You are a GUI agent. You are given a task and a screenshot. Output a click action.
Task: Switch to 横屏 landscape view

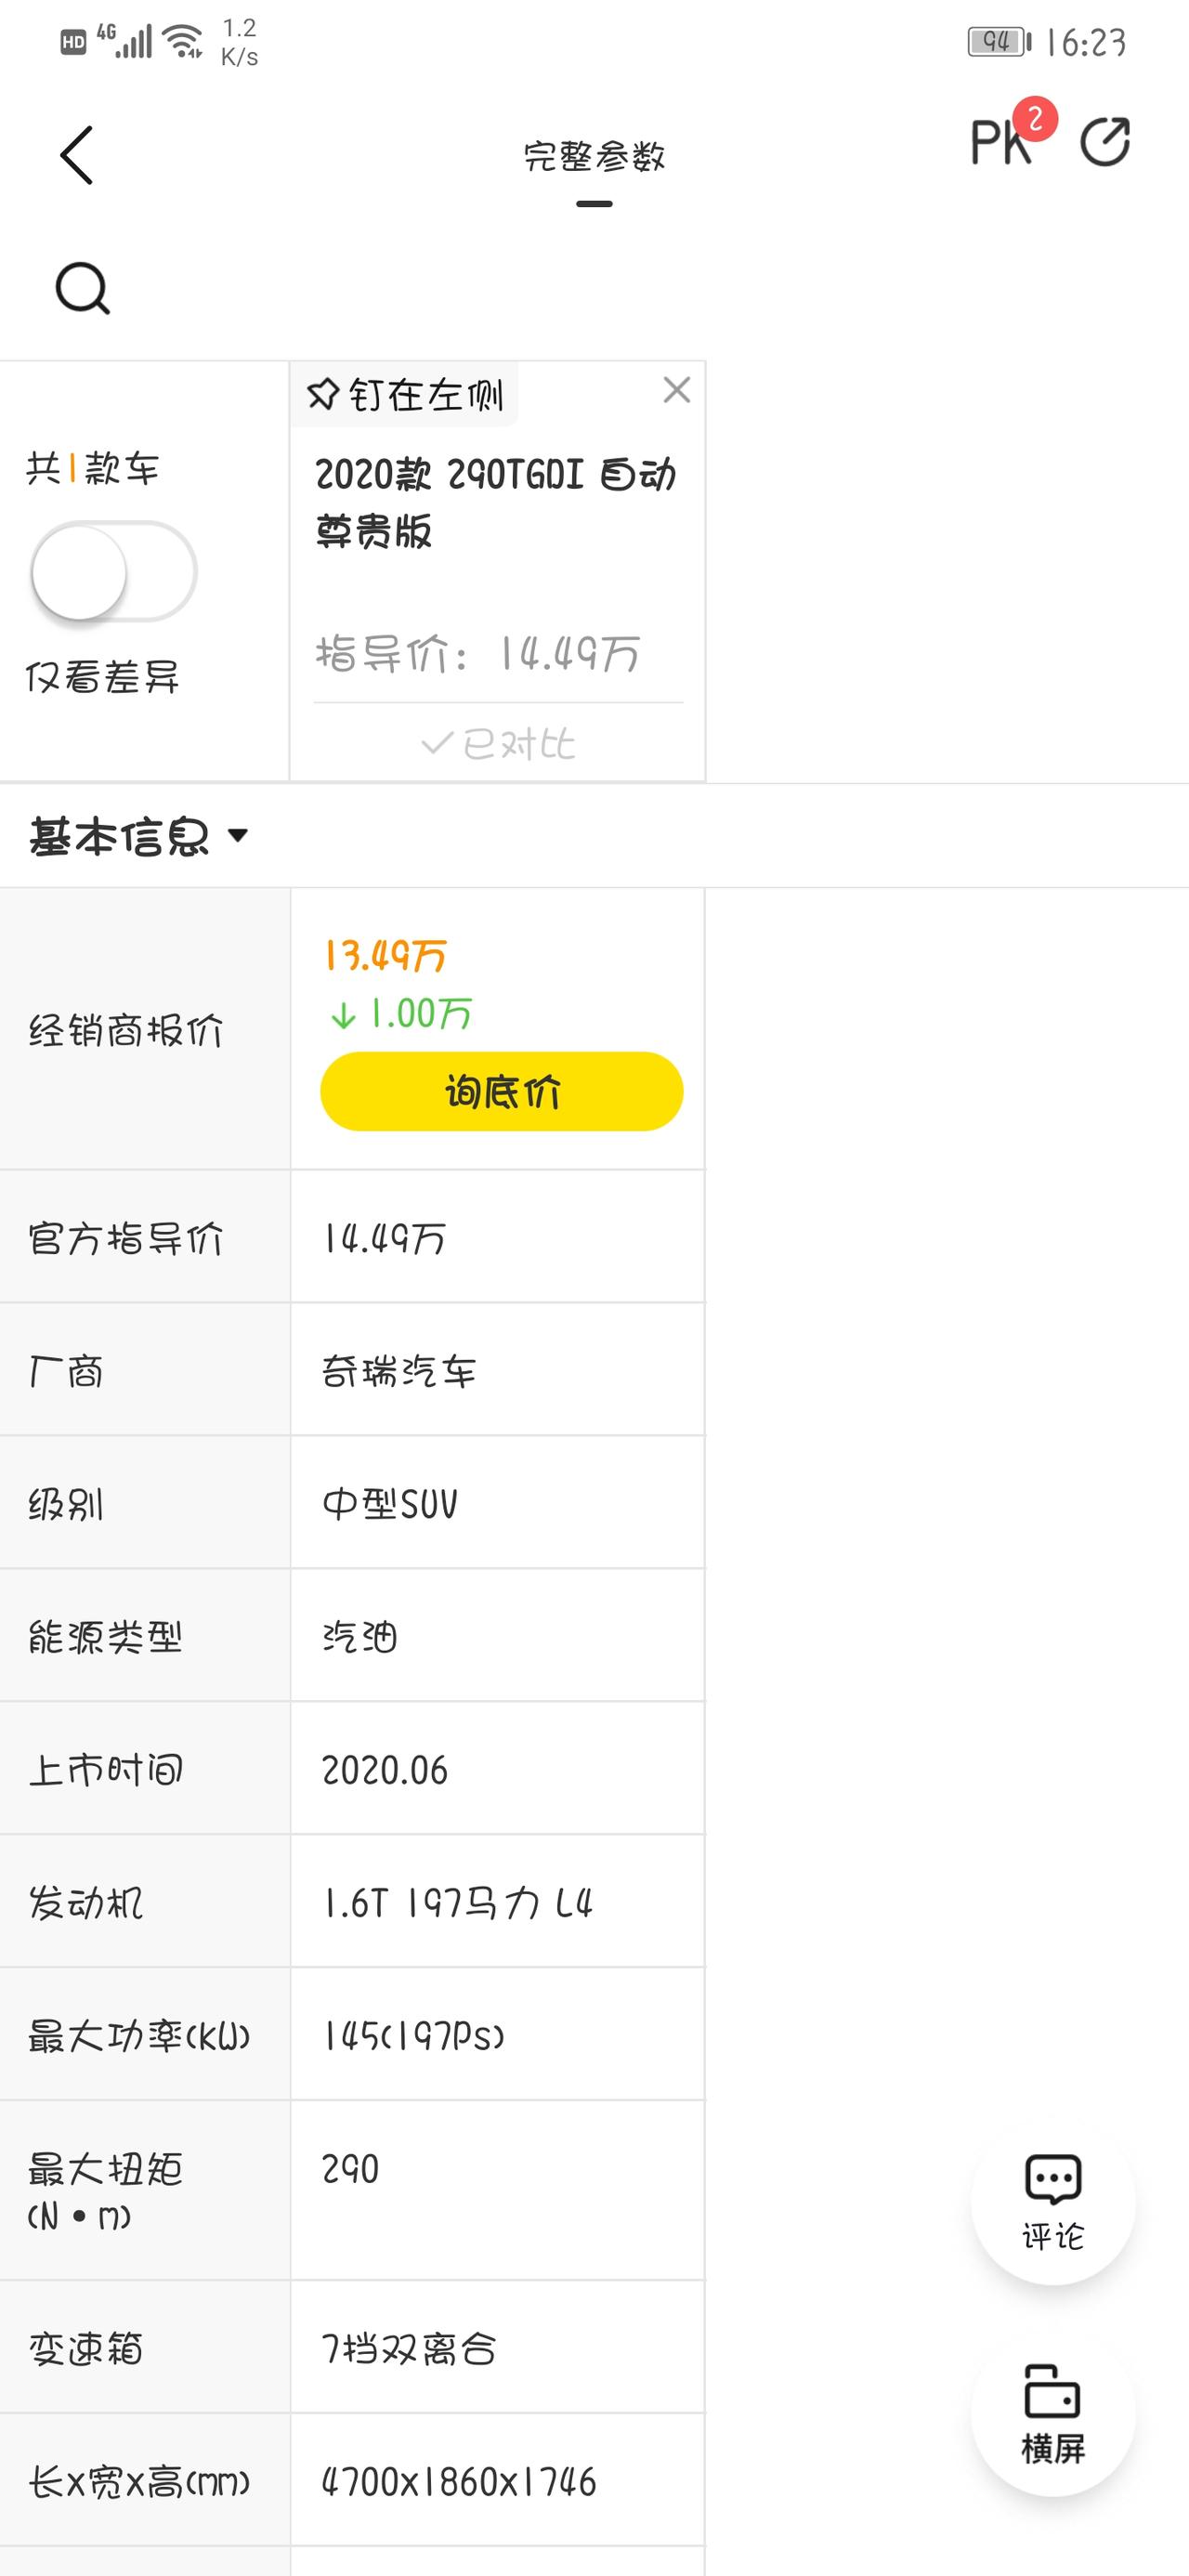coord(1053,2414)
